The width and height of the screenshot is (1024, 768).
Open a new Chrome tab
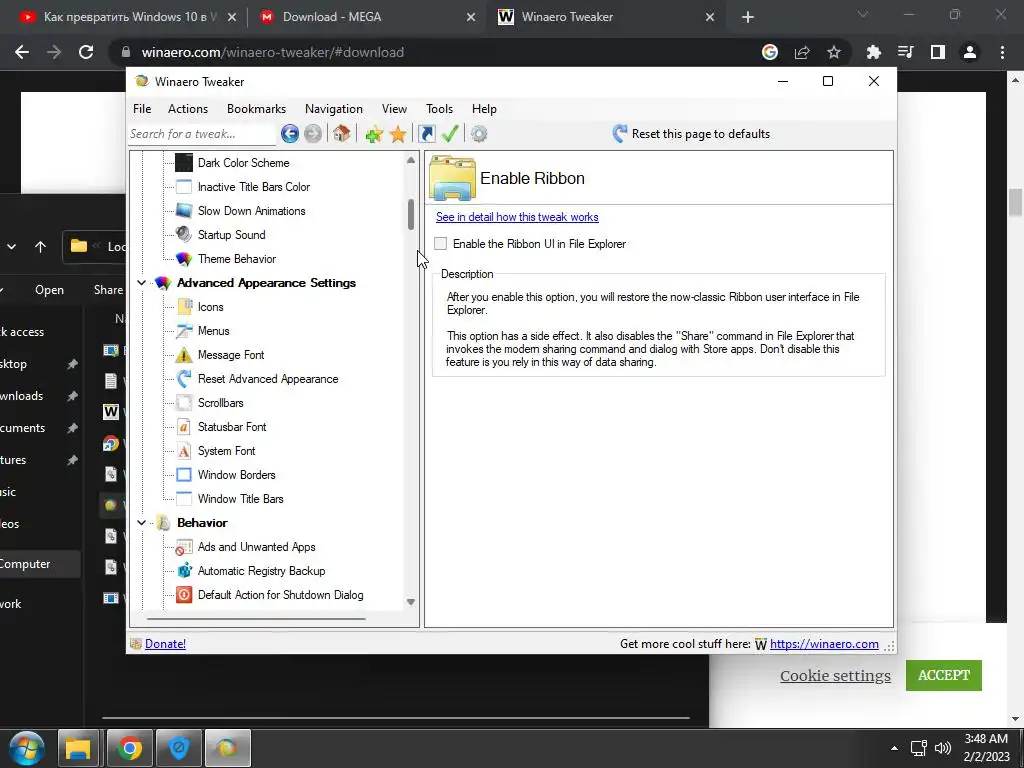click(x=748, y=18)
